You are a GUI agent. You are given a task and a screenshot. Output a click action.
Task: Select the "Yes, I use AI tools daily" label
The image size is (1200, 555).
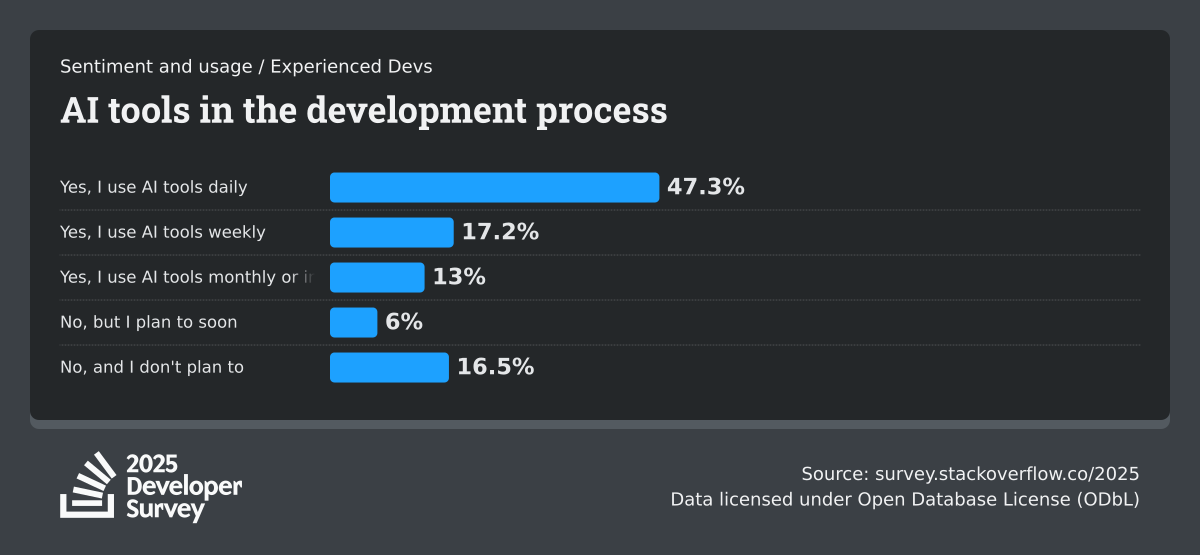pos(153,187)
